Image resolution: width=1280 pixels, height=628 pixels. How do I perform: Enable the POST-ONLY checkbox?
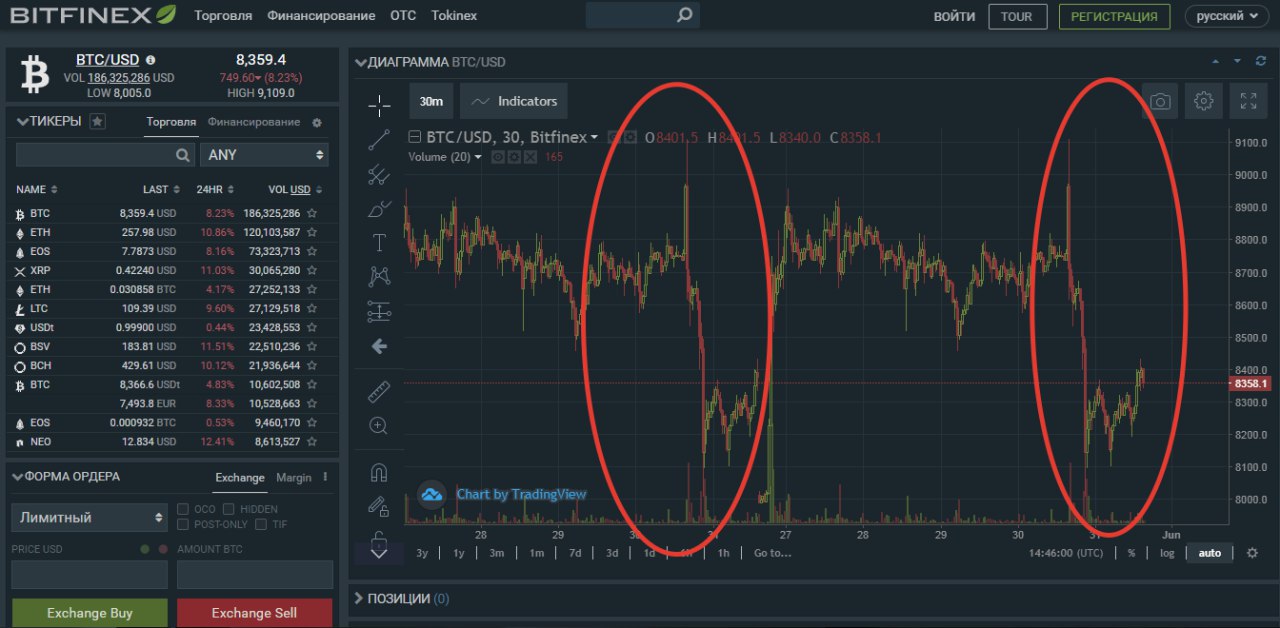tap(183, 524)
